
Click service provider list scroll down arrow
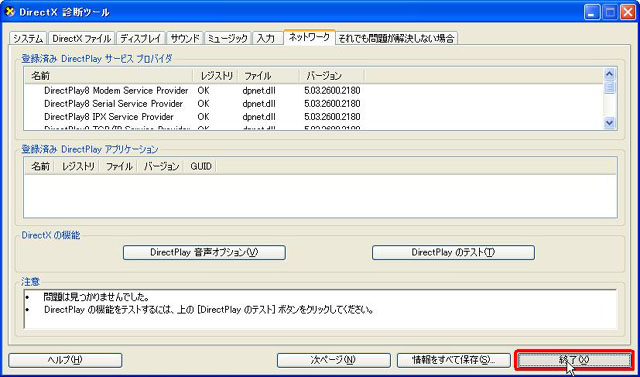coord(610,122)
